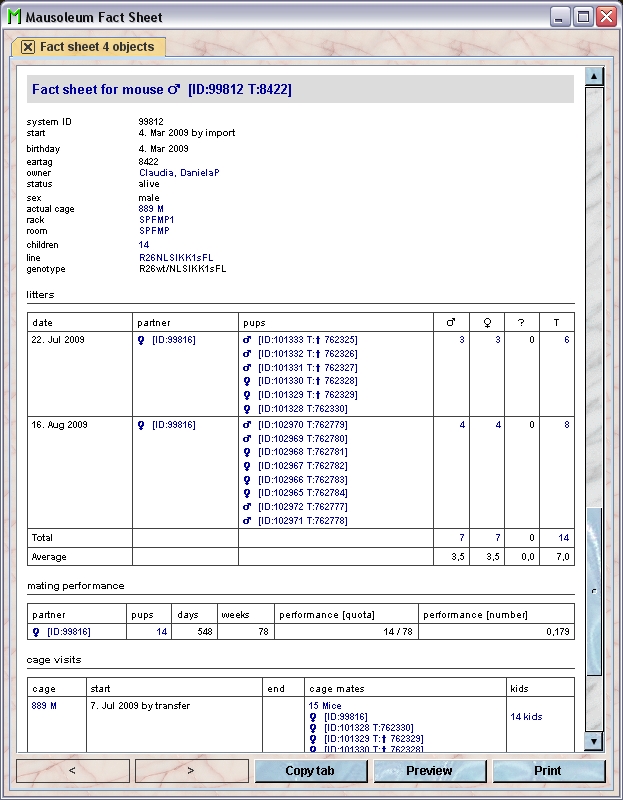Screen dimensions: 623x800
Task: Click the Copy tab button
Action: [310, 771]
